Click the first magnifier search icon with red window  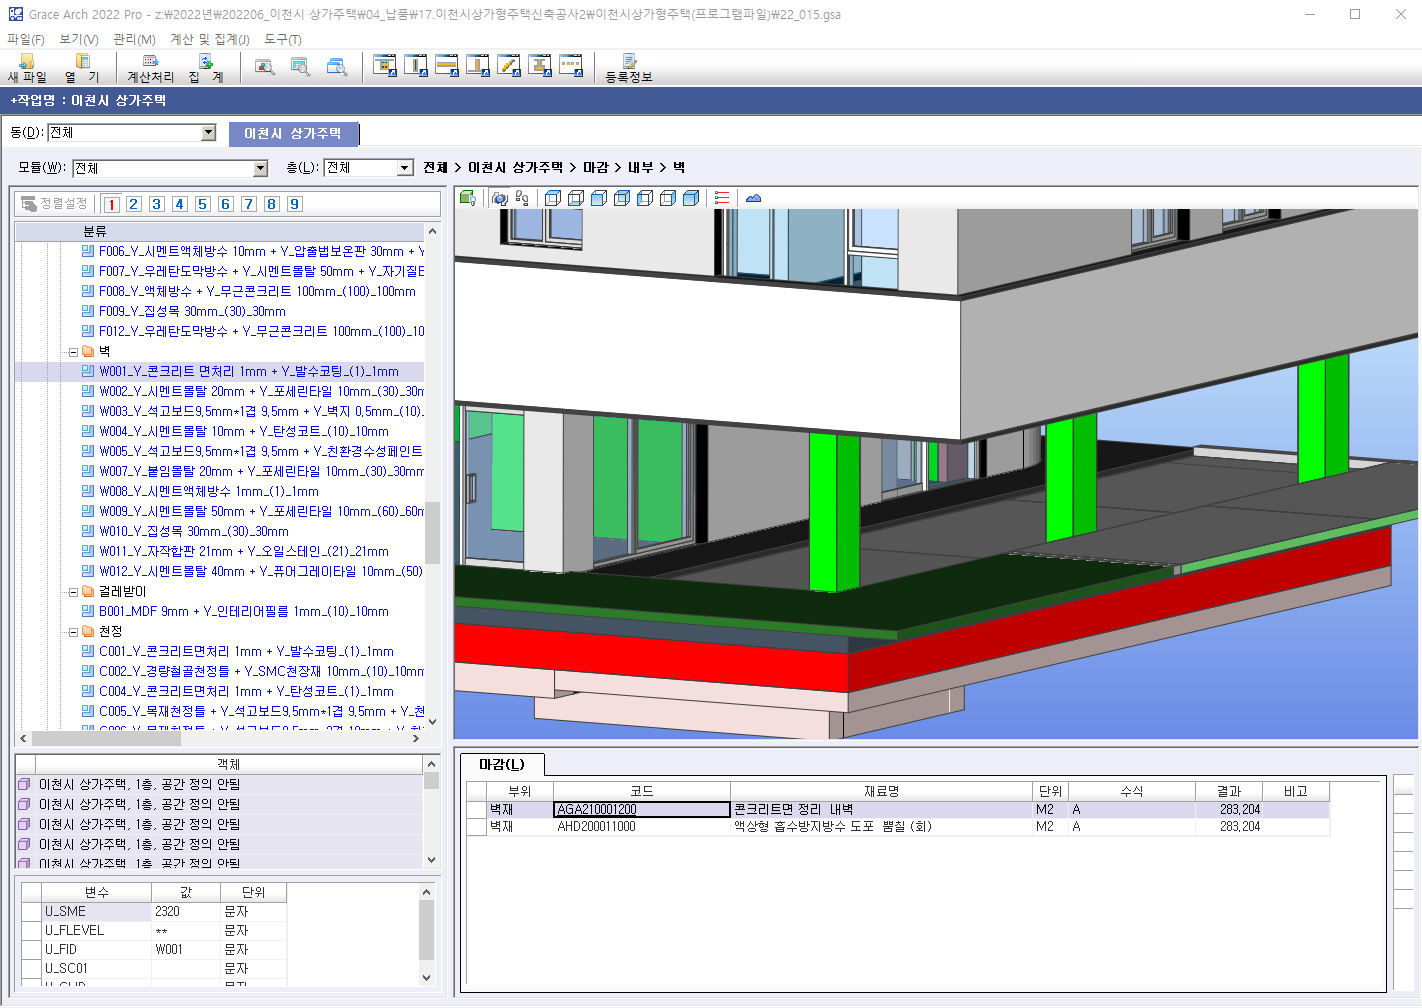coord(264,67)
